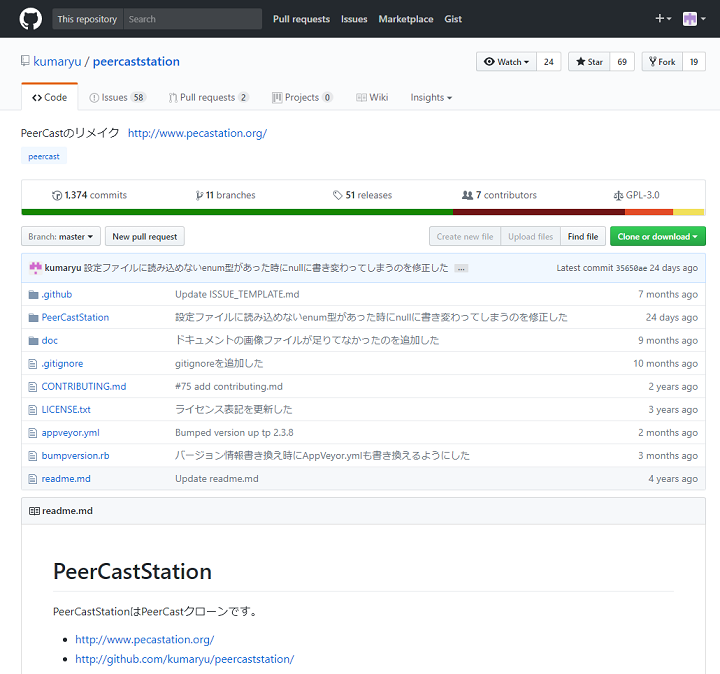Viewport: 720px width, 674px height.
Task: Click the This repository search scope label
Action: coord(87,19)
